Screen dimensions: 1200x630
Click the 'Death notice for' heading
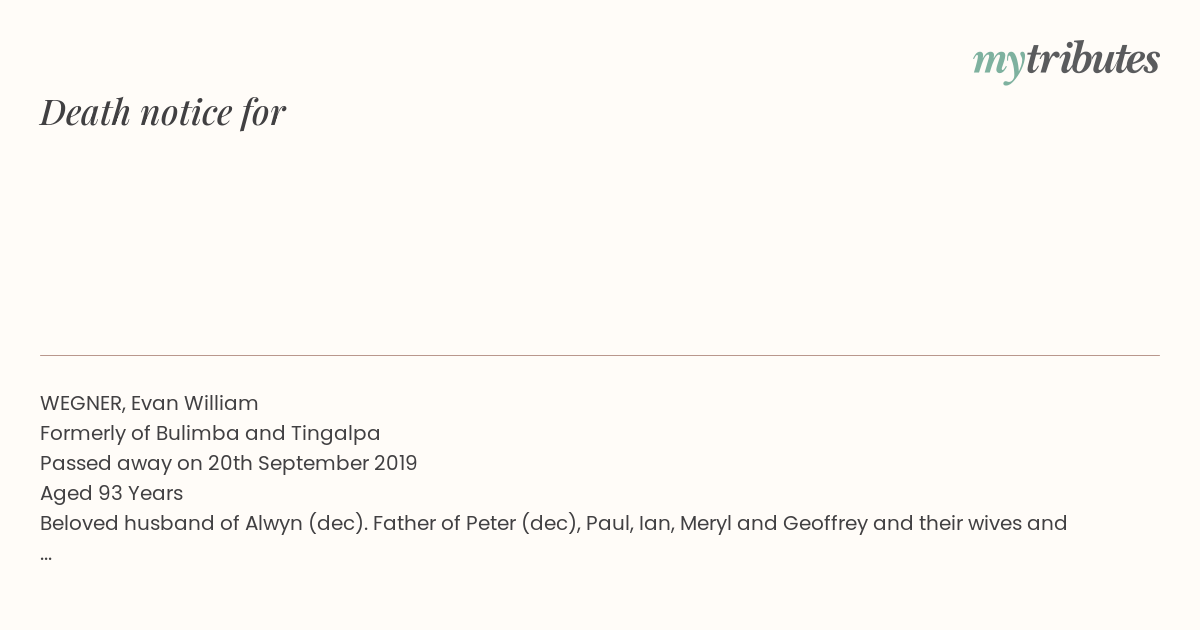pyautogui.click(x=163, y=112)
